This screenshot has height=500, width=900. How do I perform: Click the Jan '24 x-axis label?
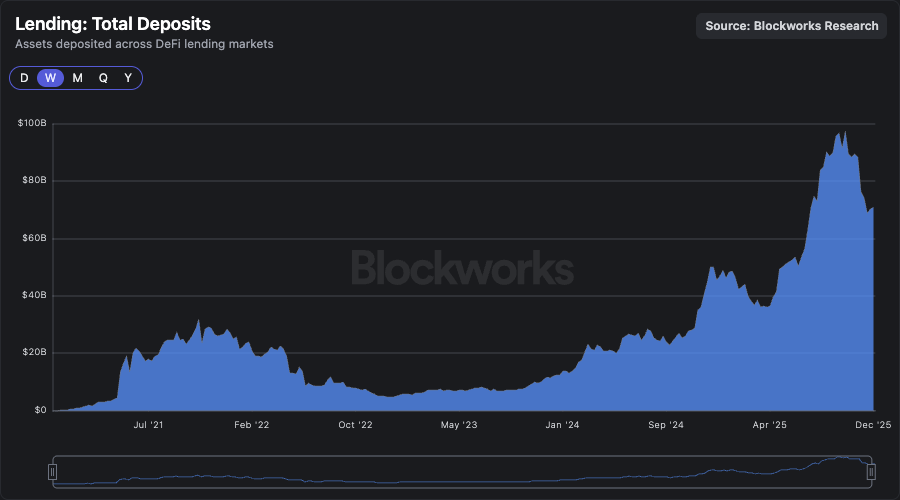562,425
